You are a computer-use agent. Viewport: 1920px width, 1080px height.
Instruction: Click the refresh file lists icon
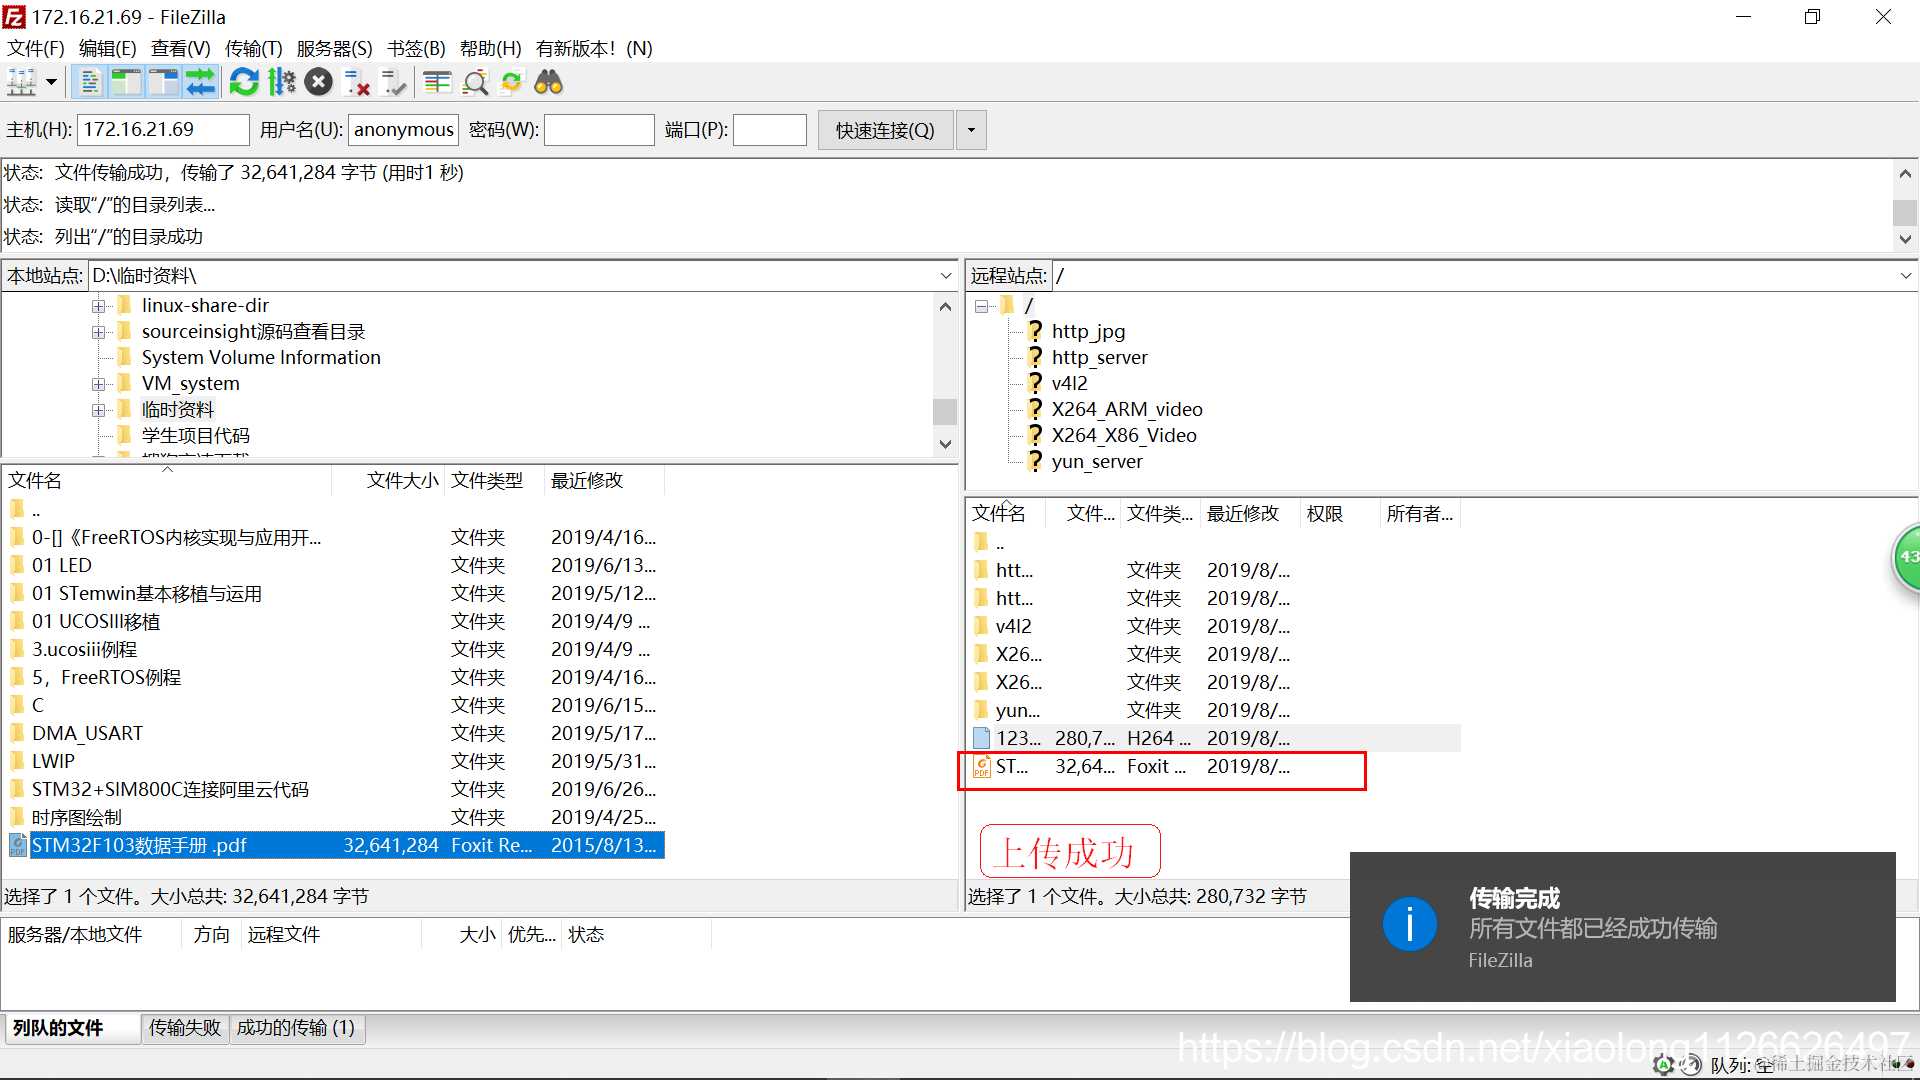243,82
